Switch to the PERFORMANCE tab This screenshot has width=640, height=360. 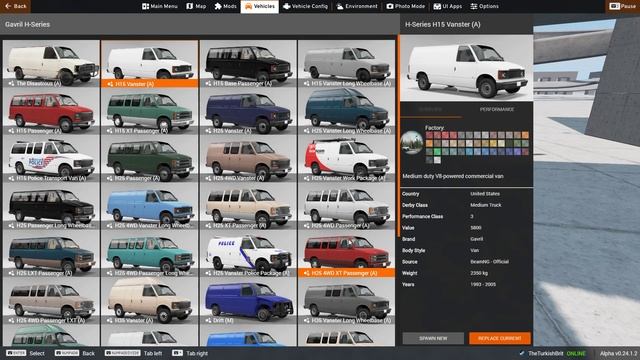tap(497, 109)
